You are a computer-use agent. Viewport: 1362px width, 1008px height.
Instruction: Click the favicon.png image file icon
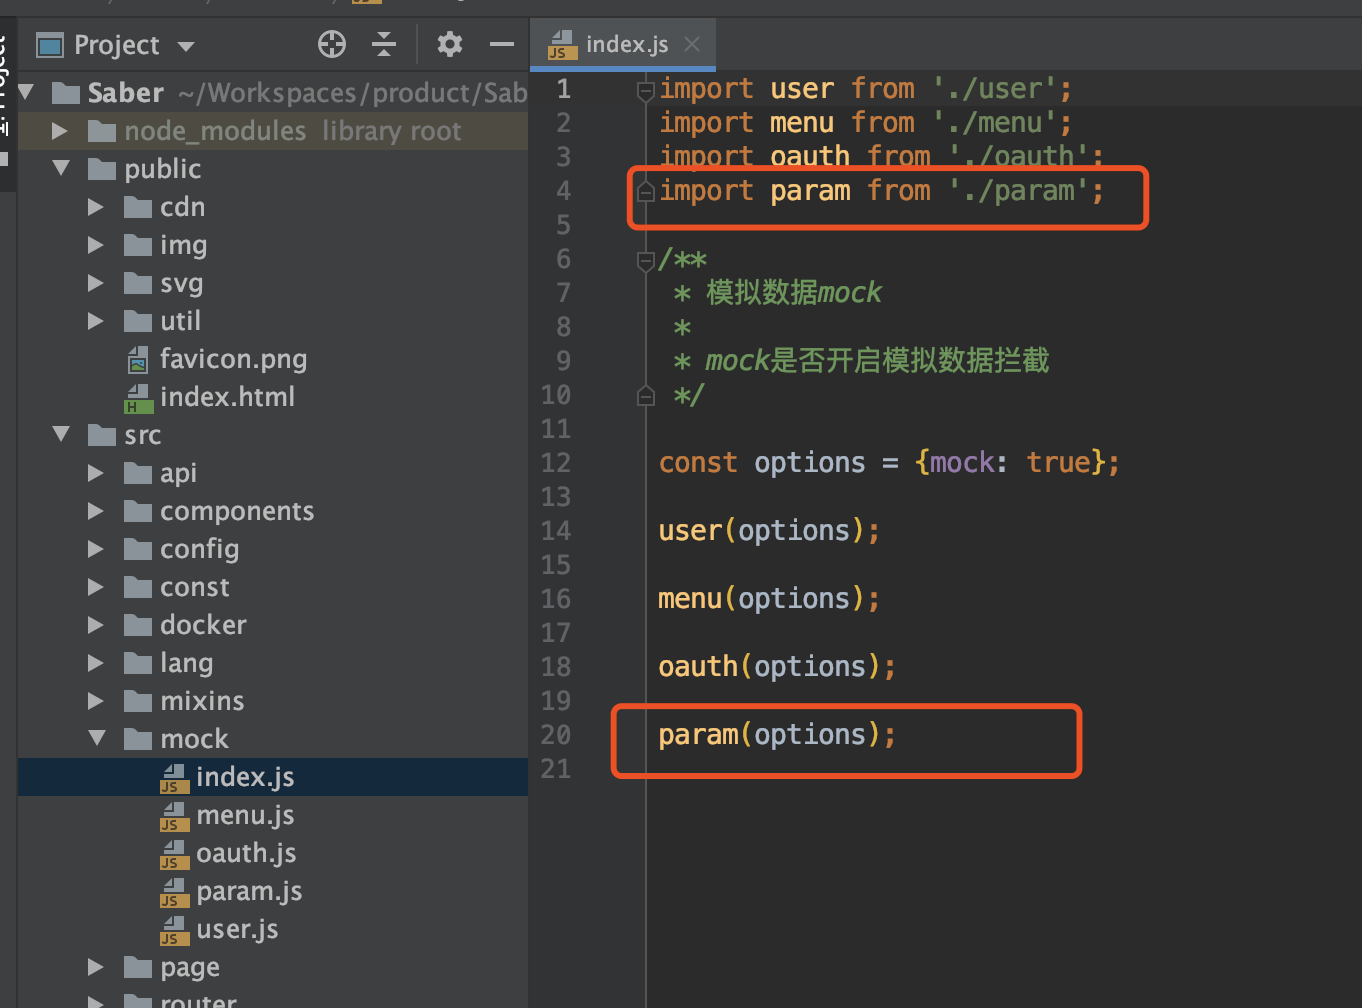point(138,359)
